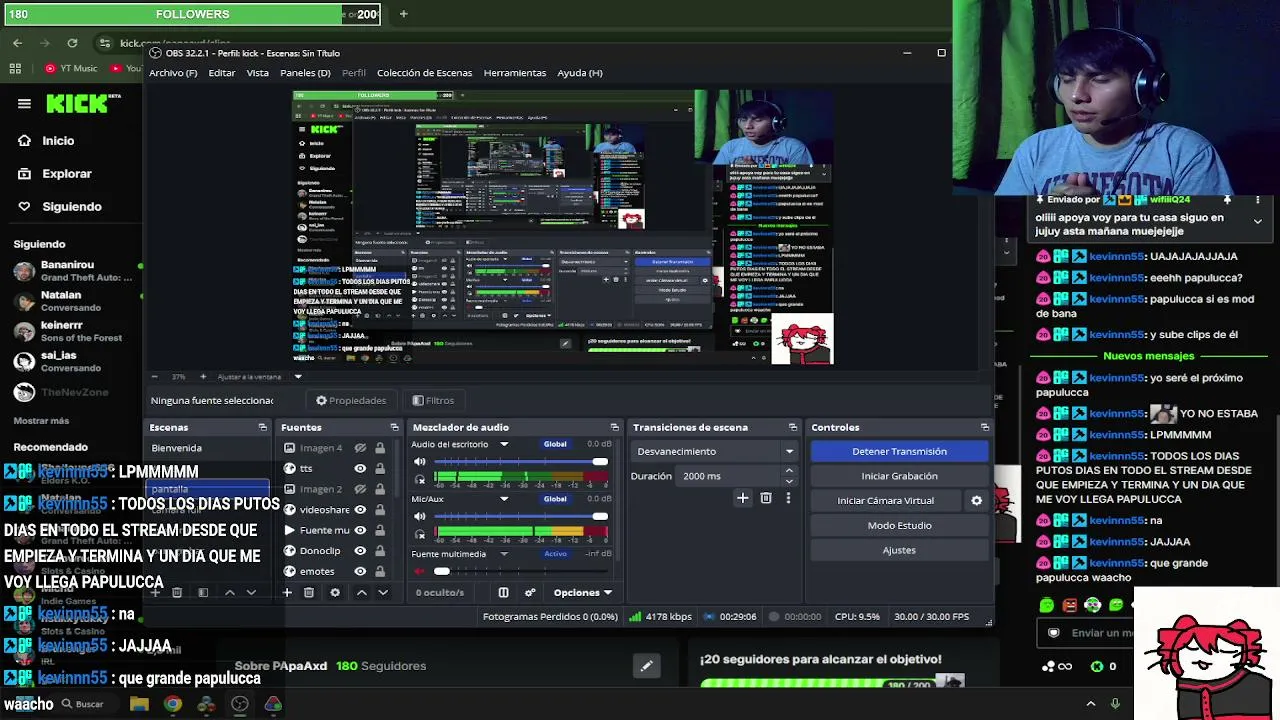Add a scene transition with plus icon

pyautogui.click(x=742, y=498)
